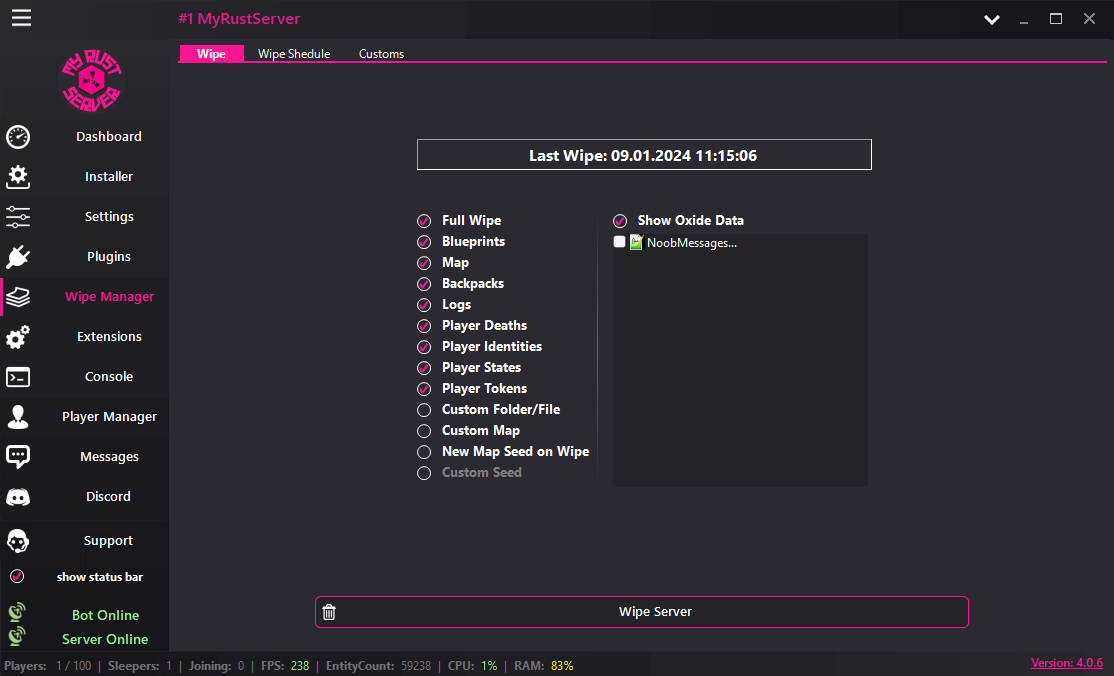Switch to the Wipe Shedule tab
Image resolution: width=1114 pixels, height=676 pixels.
[294, 53]
